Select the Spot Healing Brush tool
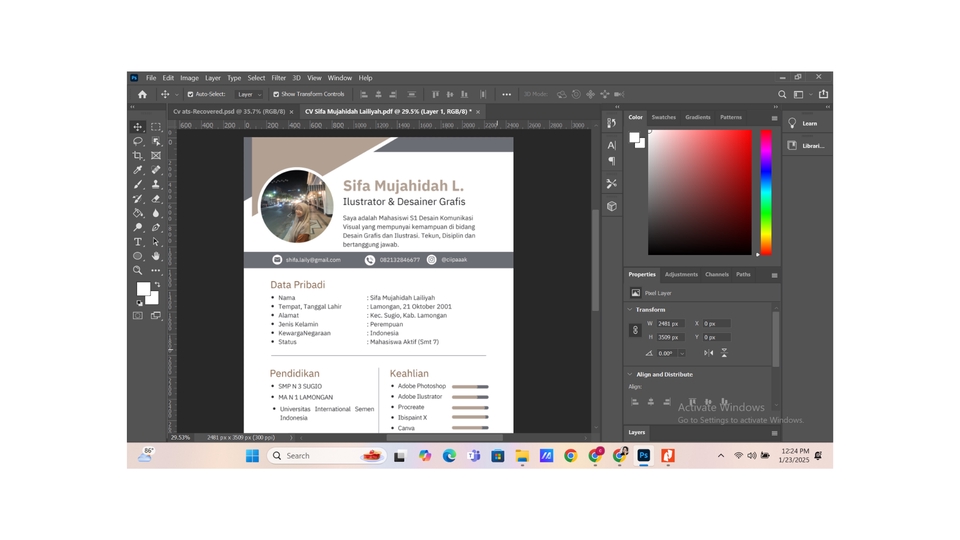 (x=156, y=170)
